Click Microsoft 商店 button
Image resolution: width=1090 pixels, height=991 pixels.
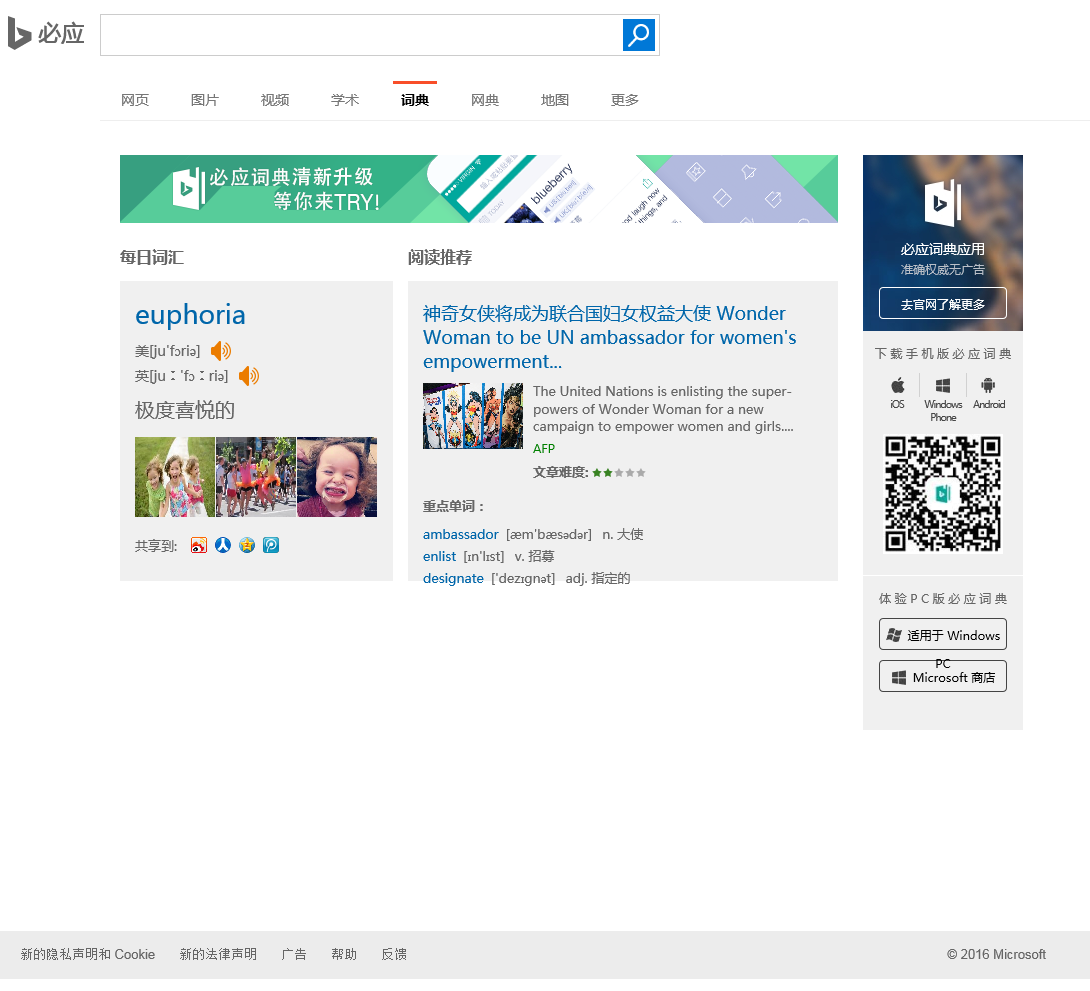[943, 676]
